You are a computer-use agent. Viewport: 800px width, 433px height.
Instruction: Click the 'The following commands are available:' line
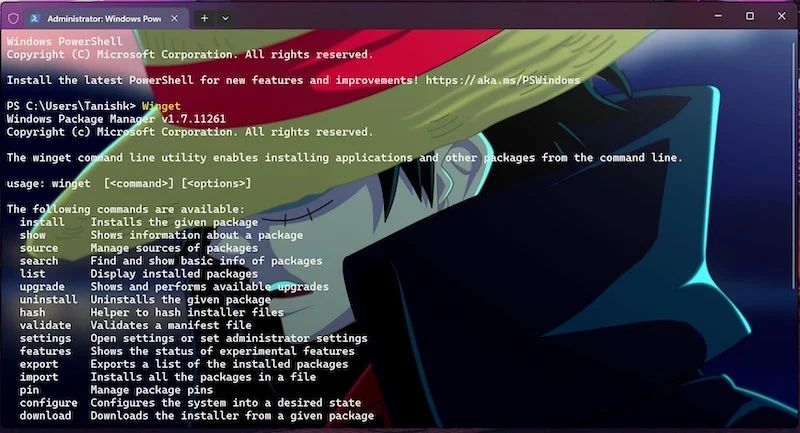[126, 209]
